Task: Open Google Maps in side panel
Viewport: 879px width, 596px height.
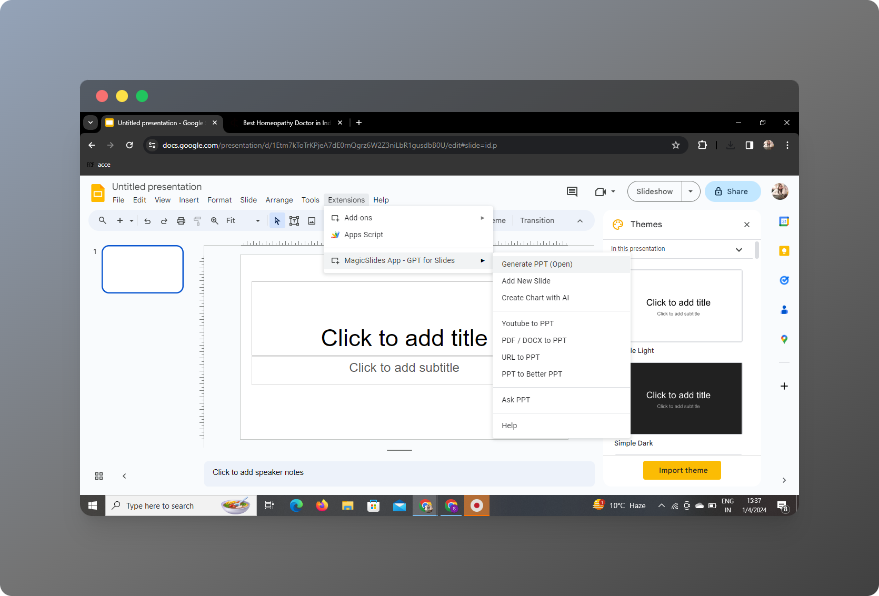Action: [x=784, y=339]
